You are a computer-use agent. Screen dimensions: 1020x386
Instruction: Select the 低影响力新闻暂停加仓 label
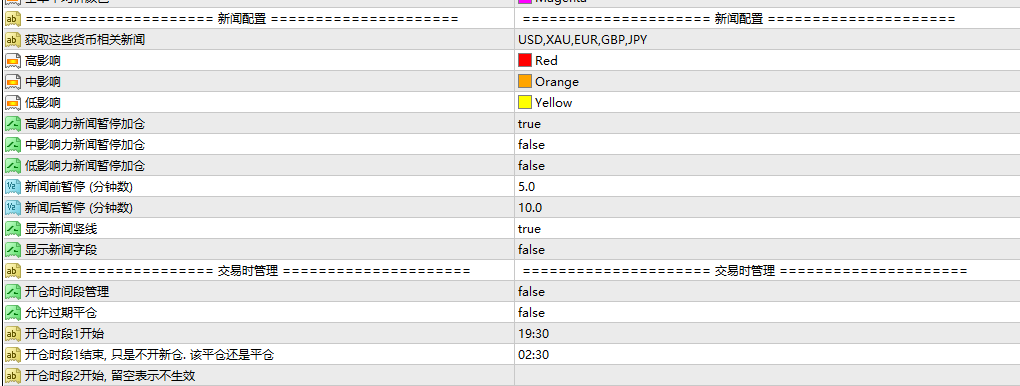tap(85, 165)
